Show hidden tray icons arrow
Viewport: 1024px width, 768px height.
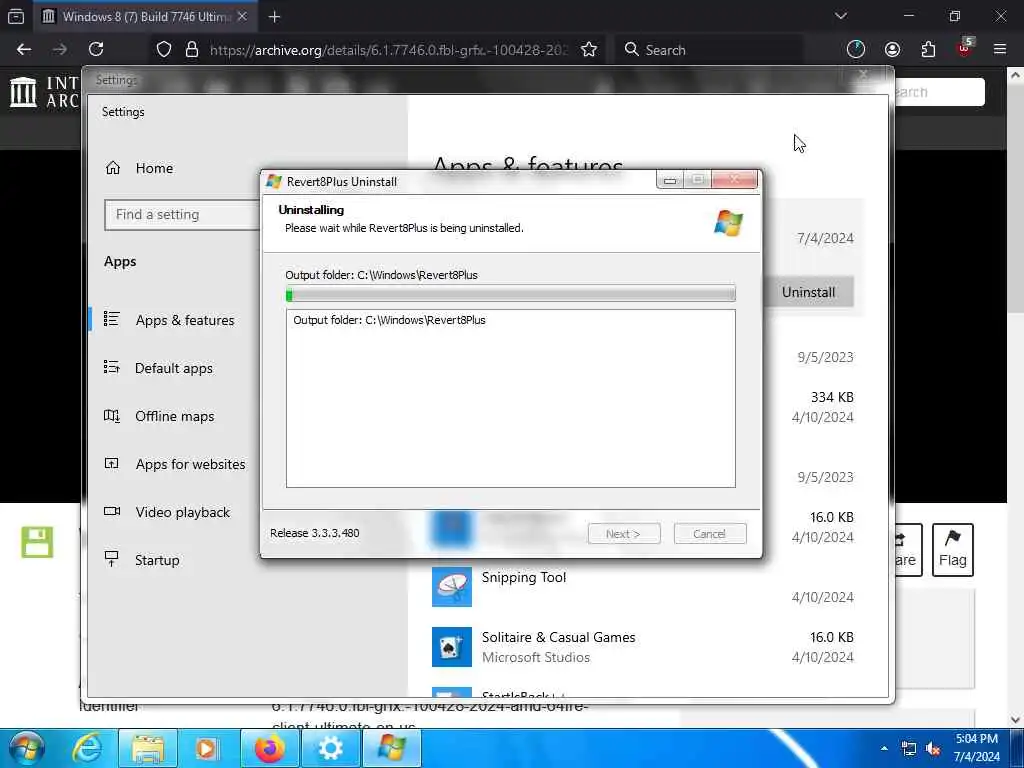point(884,748)
